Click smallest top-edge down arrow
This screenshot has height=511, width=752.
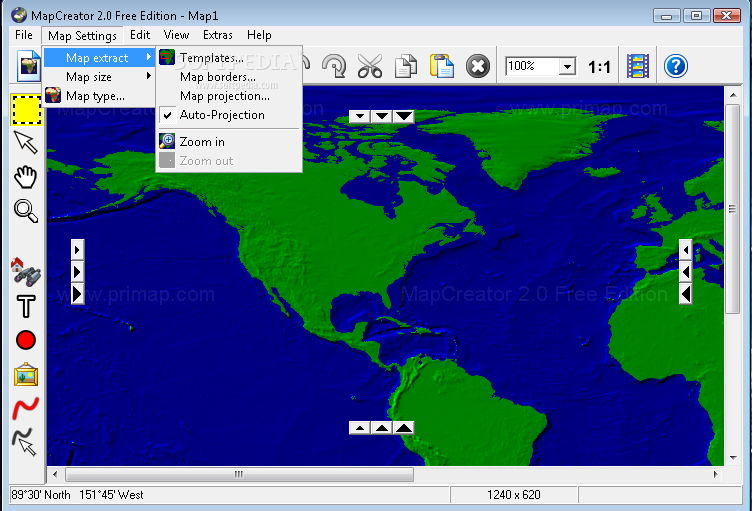360,116
